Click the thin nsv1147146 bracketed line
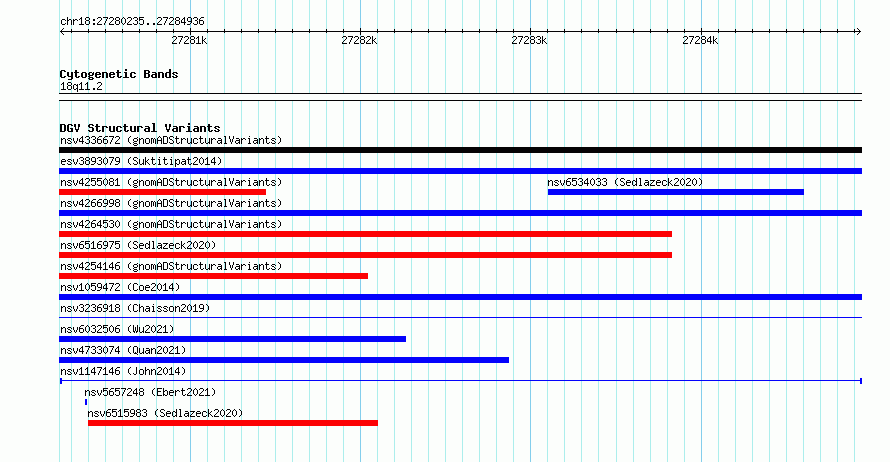Image resolution: width=890 pixels, height=462 pixels. pyautogui.click(x=460, y=381)
